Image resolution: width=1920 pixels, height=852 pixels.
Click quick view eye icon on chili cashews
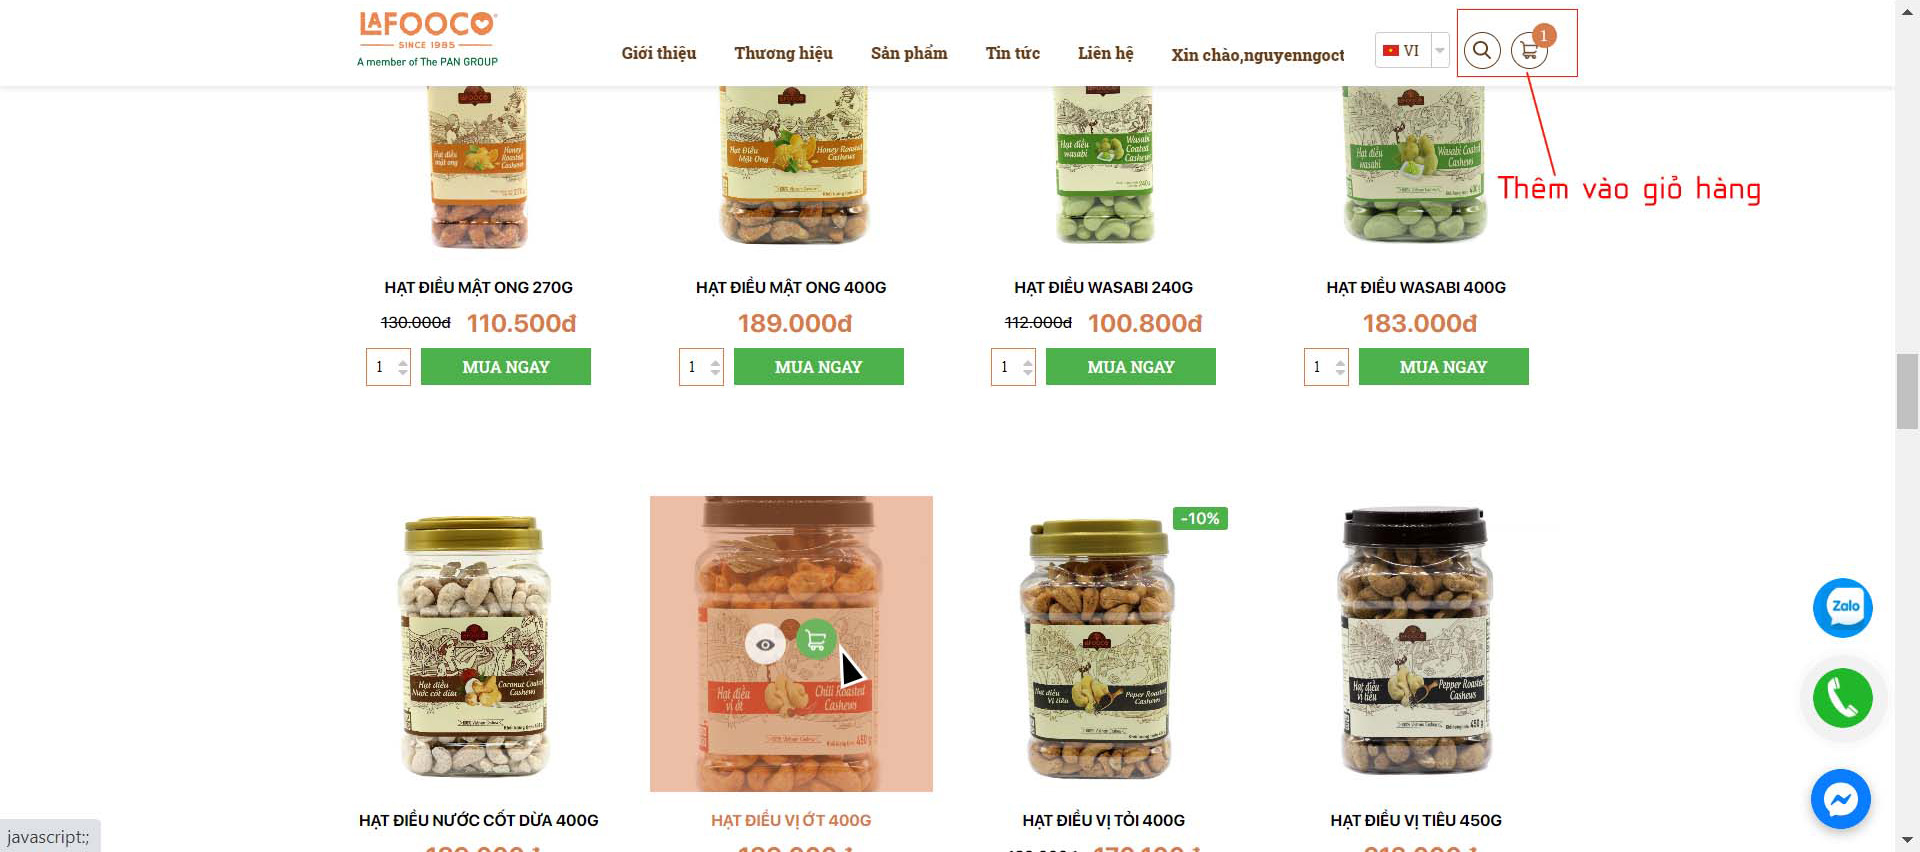click(x=765, y=645)
